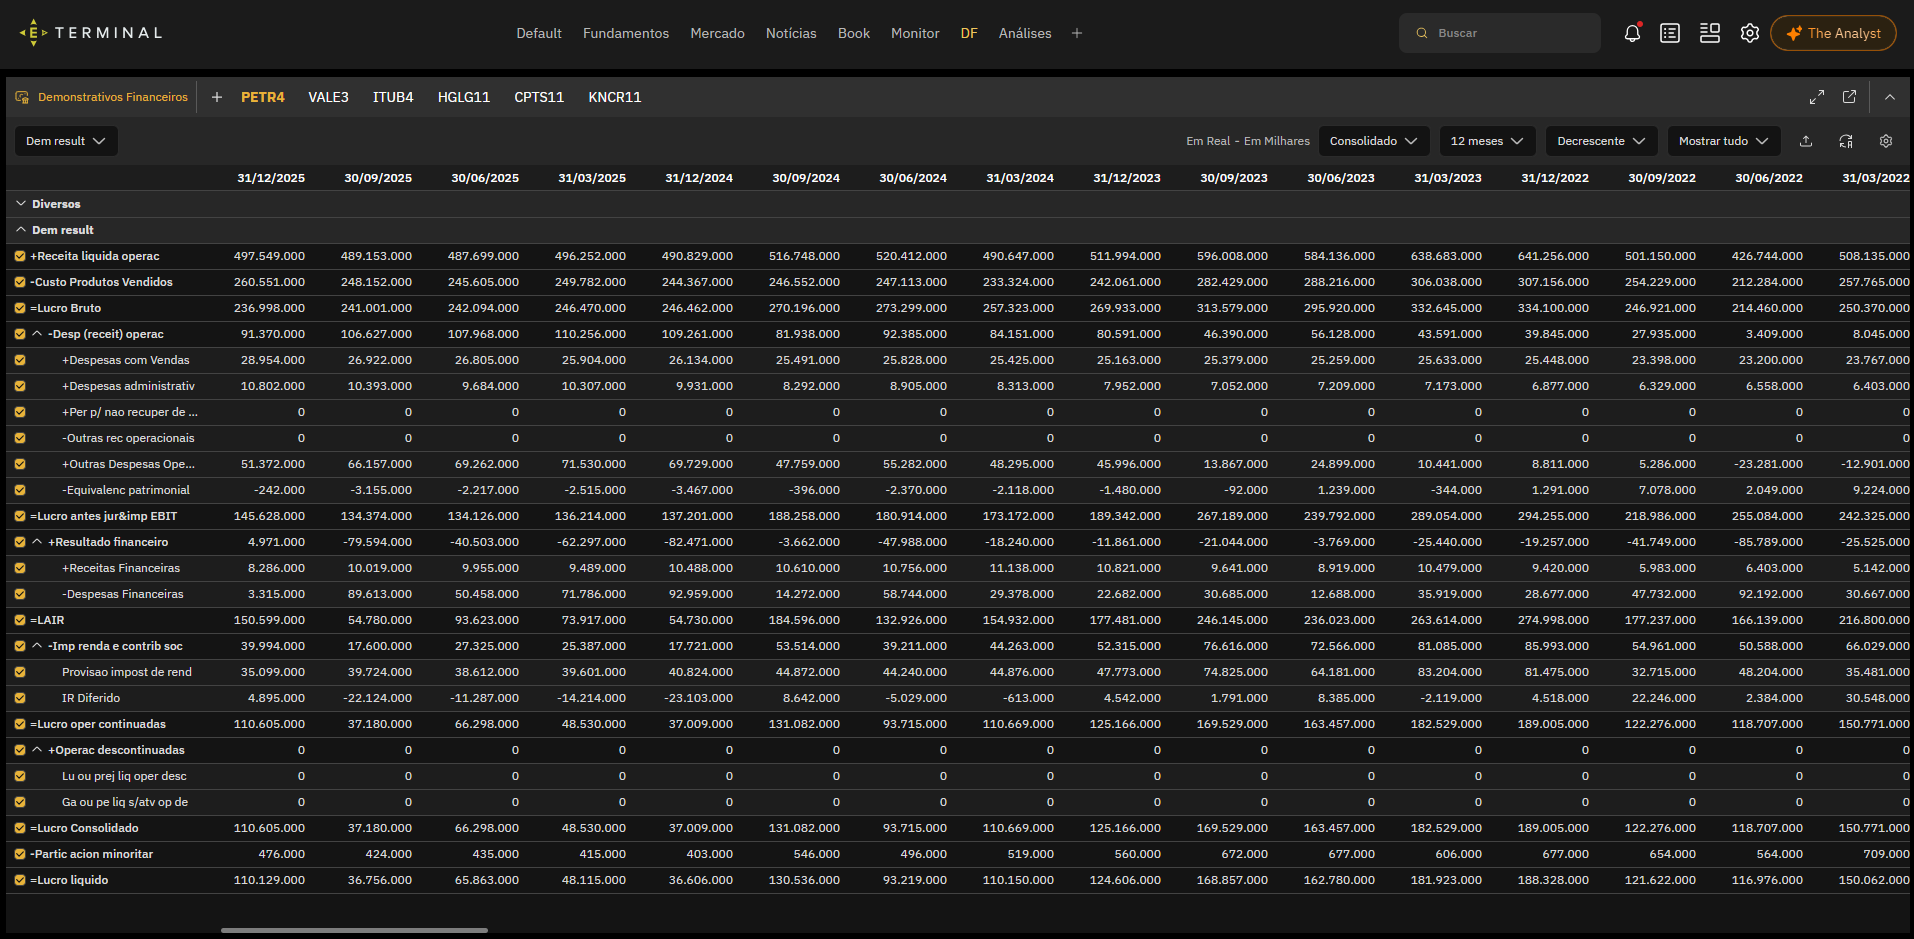Collapse the Desp (receit) operac group
This screenshot has width=1914, height=939.
click(x=37, y=334)
